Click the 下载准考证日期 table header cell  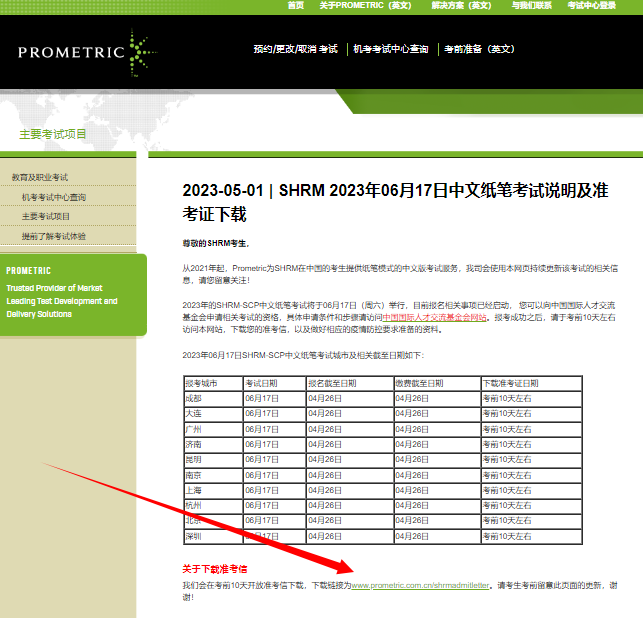[531, 383]
